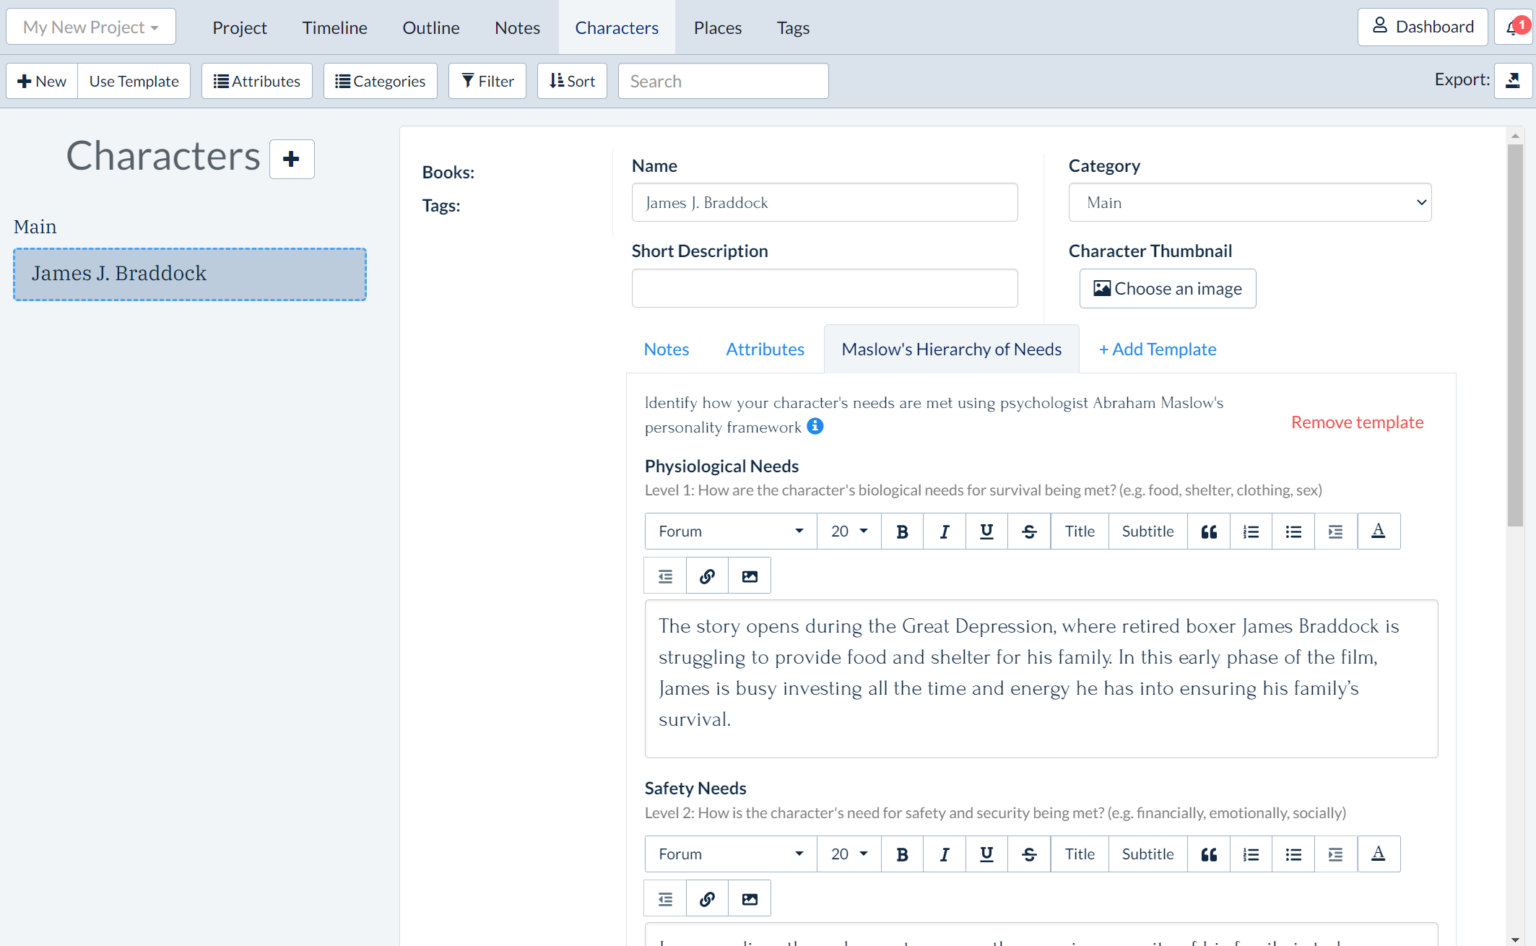Open Forum font dropdown in Physiological Needs

[x=730, y=532]
